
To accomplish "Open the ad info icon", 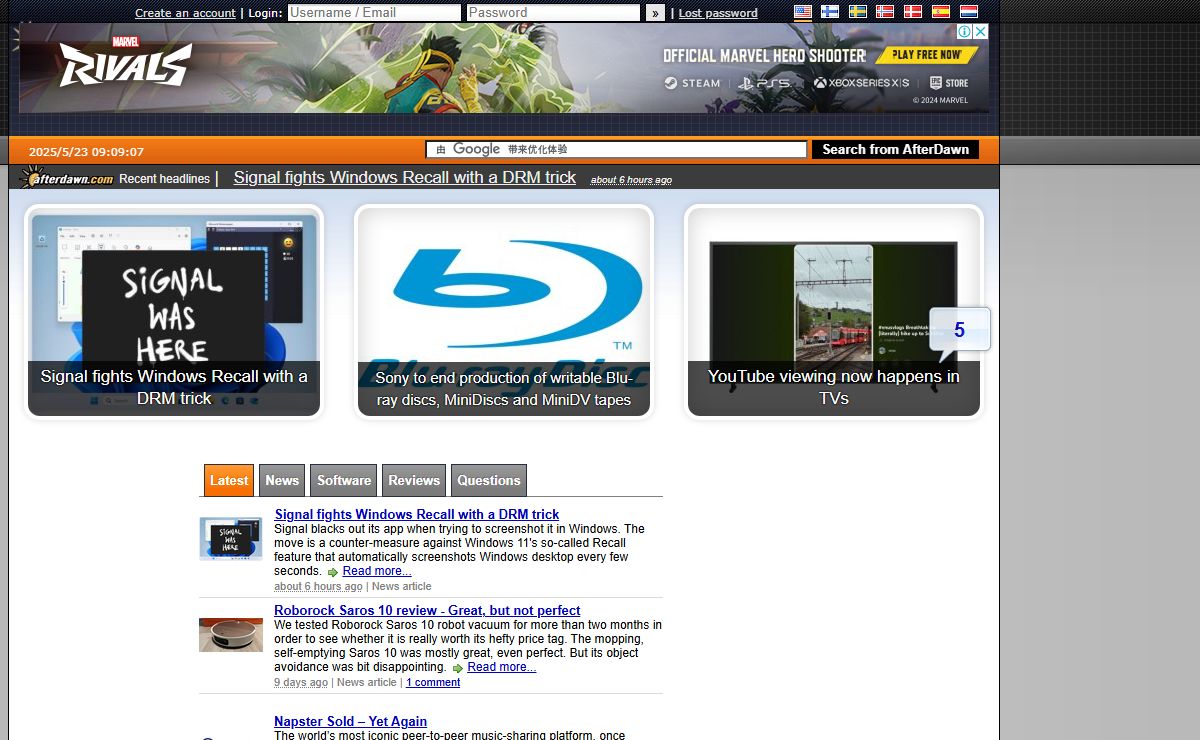I will (x=965, y=32).
